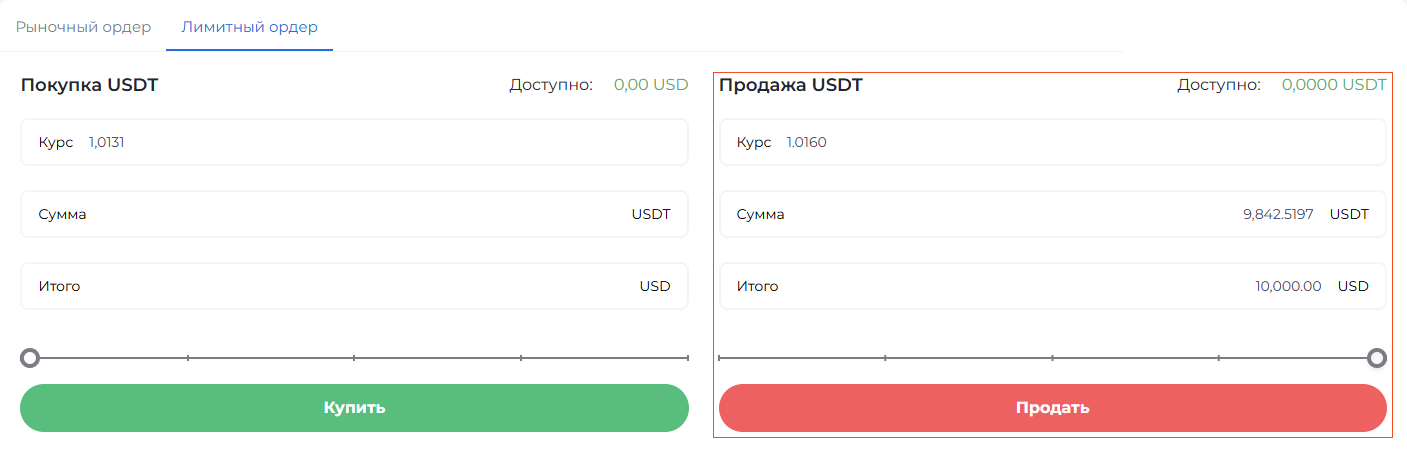Set sell slider to the third quarter tick

click(x=1219, y=357)
